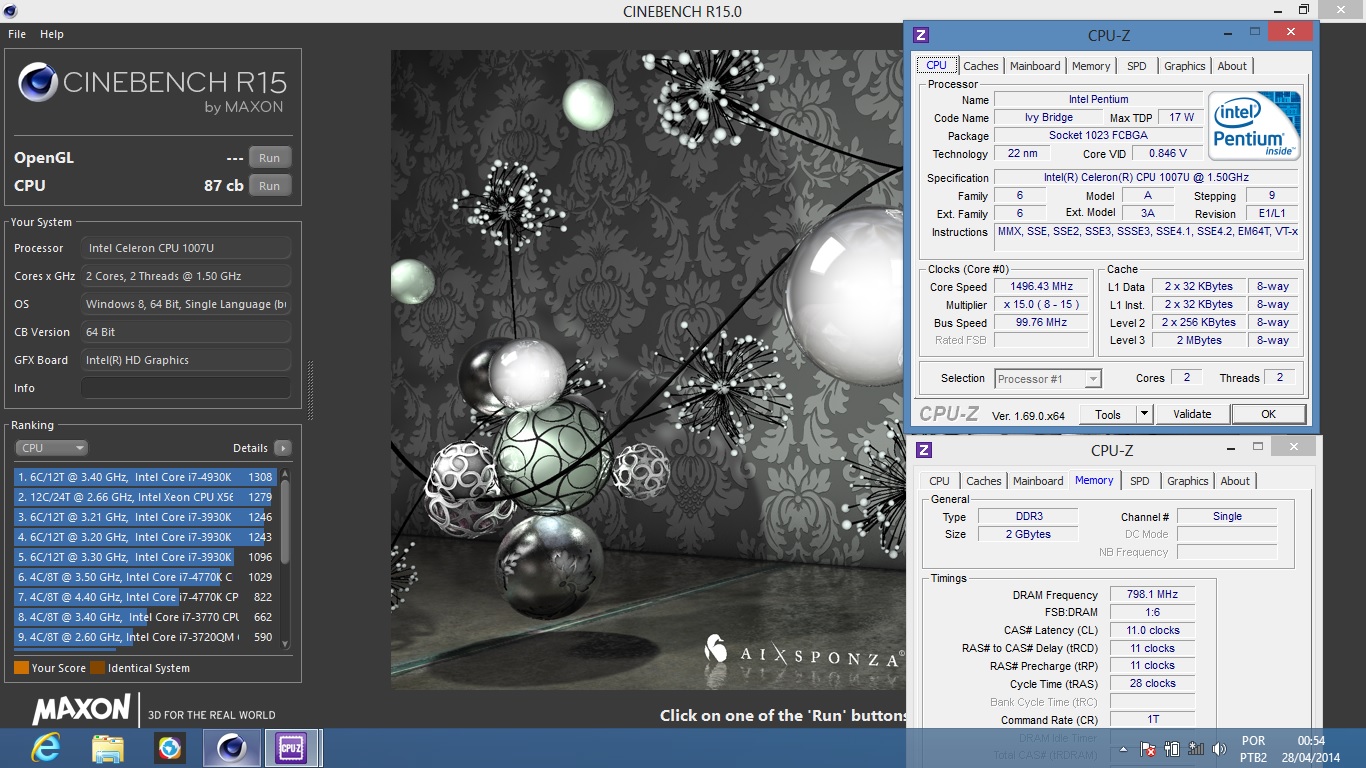Select ranking entry 8 Core i7-3770 CPU
The image size is (1366, 768).
coord(146,617)
